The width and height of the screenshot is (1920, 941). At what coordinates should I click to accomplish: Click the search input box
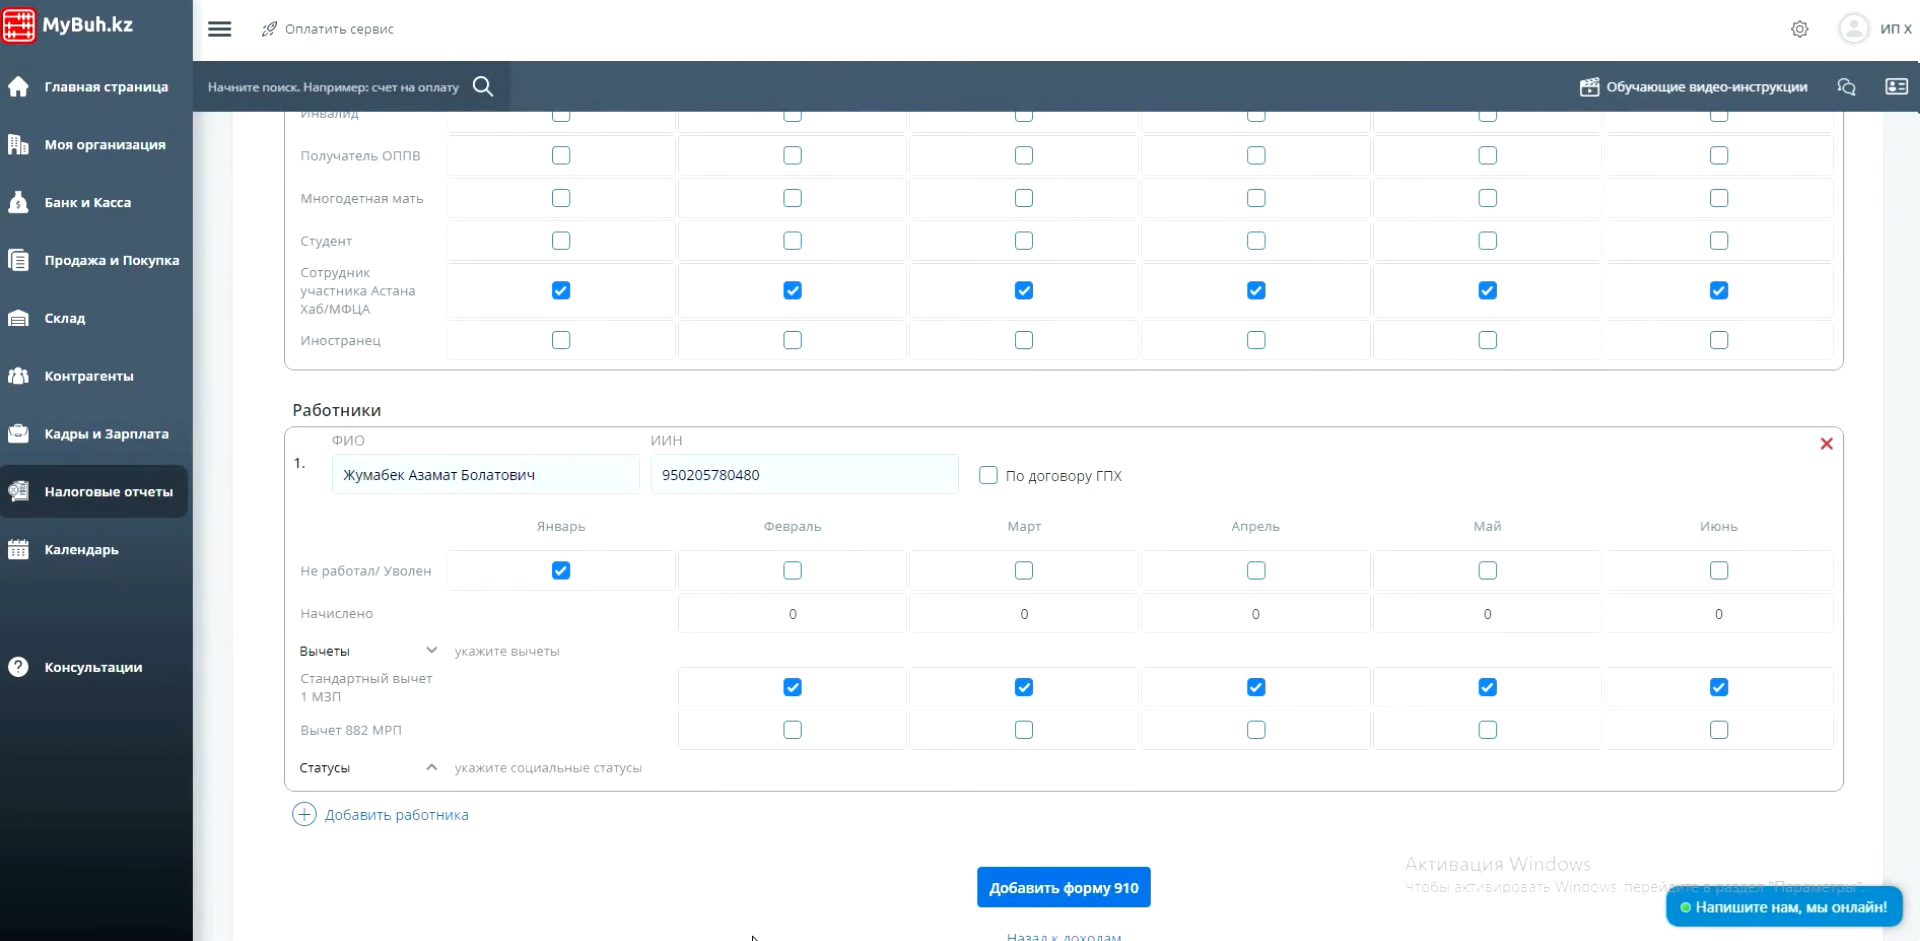pos(333,87)
